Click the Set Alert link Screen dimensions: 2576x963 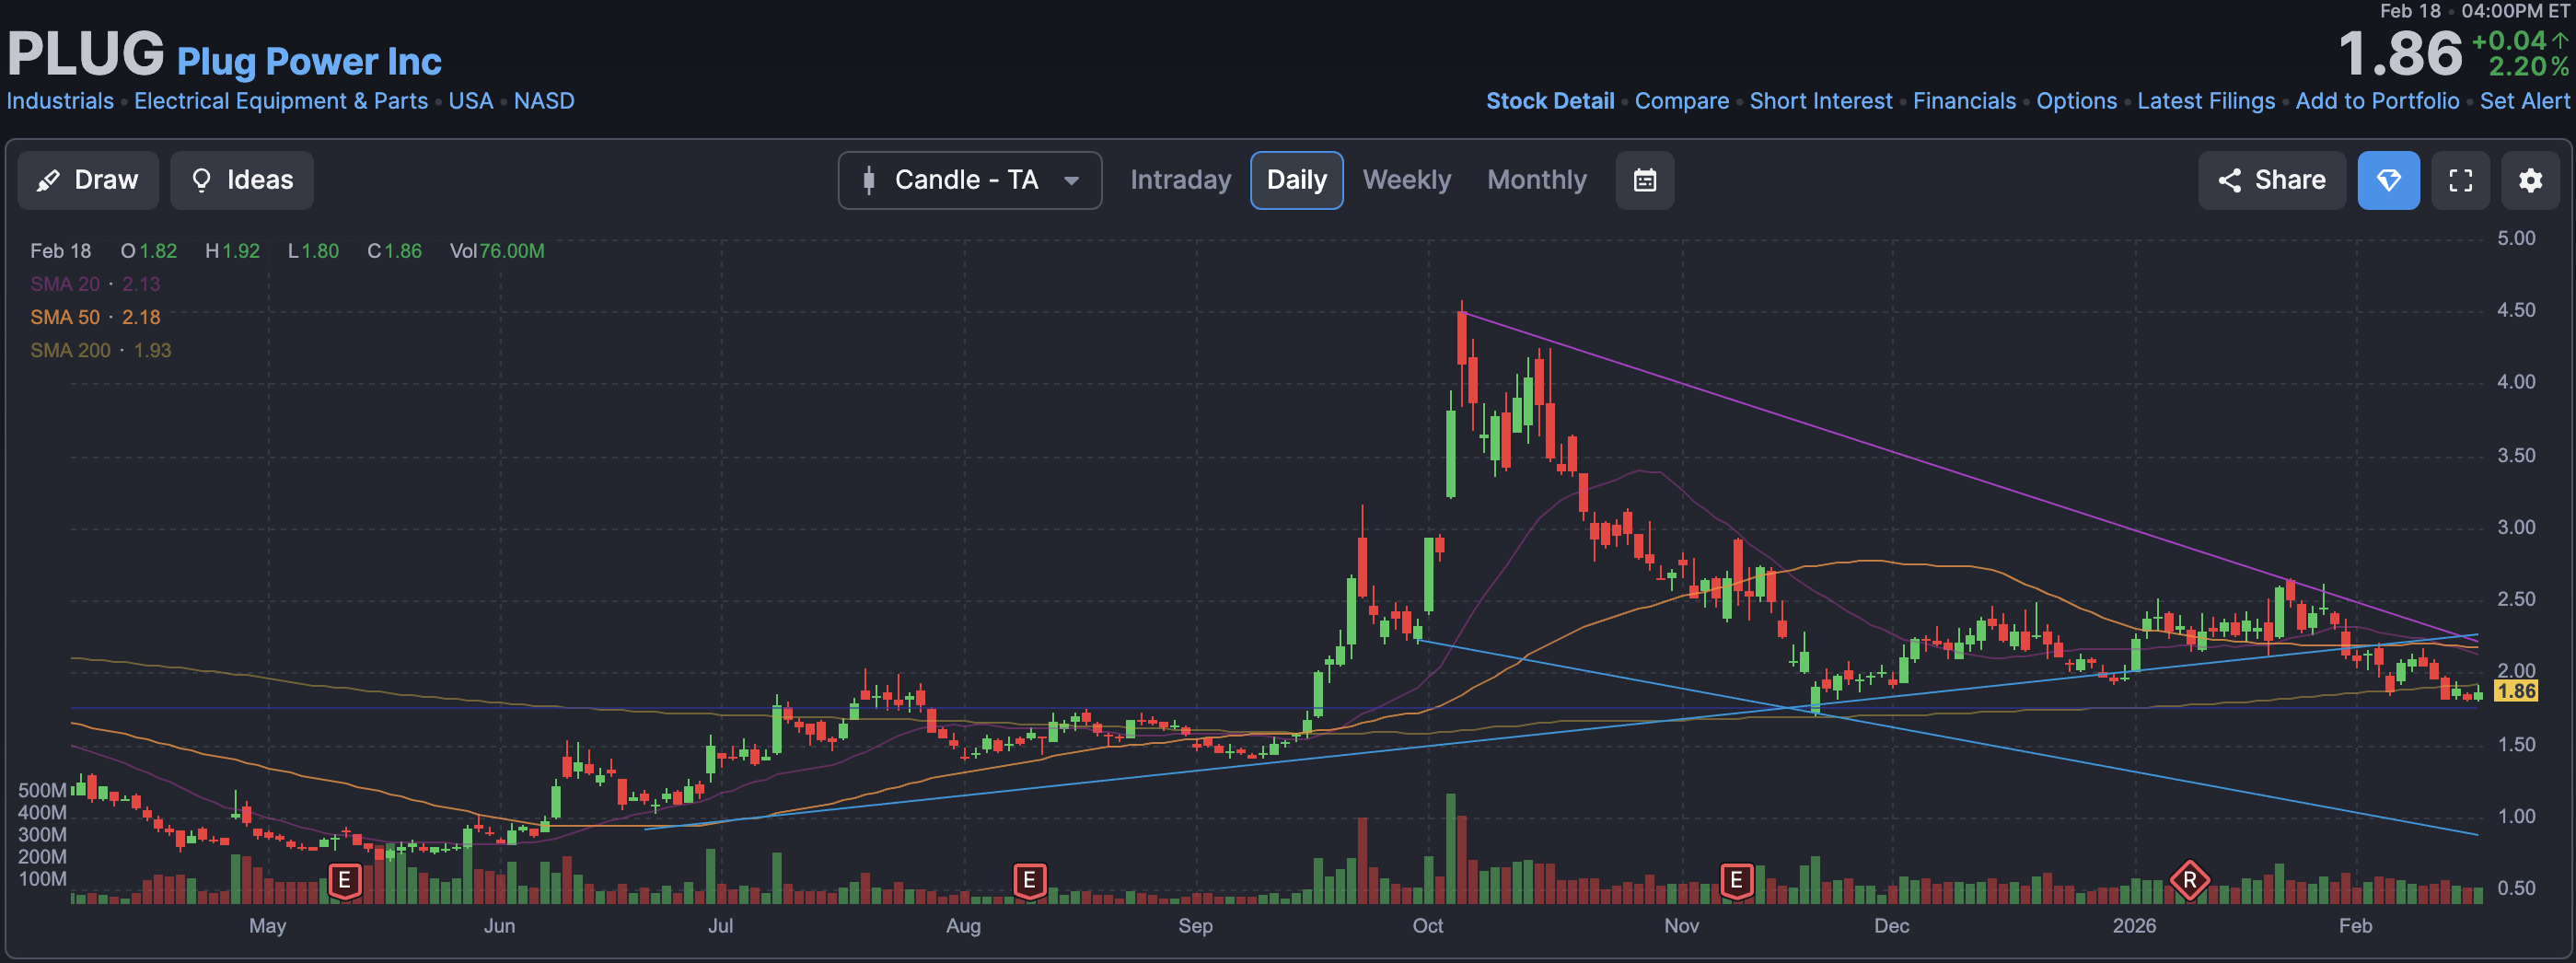click(x=2524, y=101)
